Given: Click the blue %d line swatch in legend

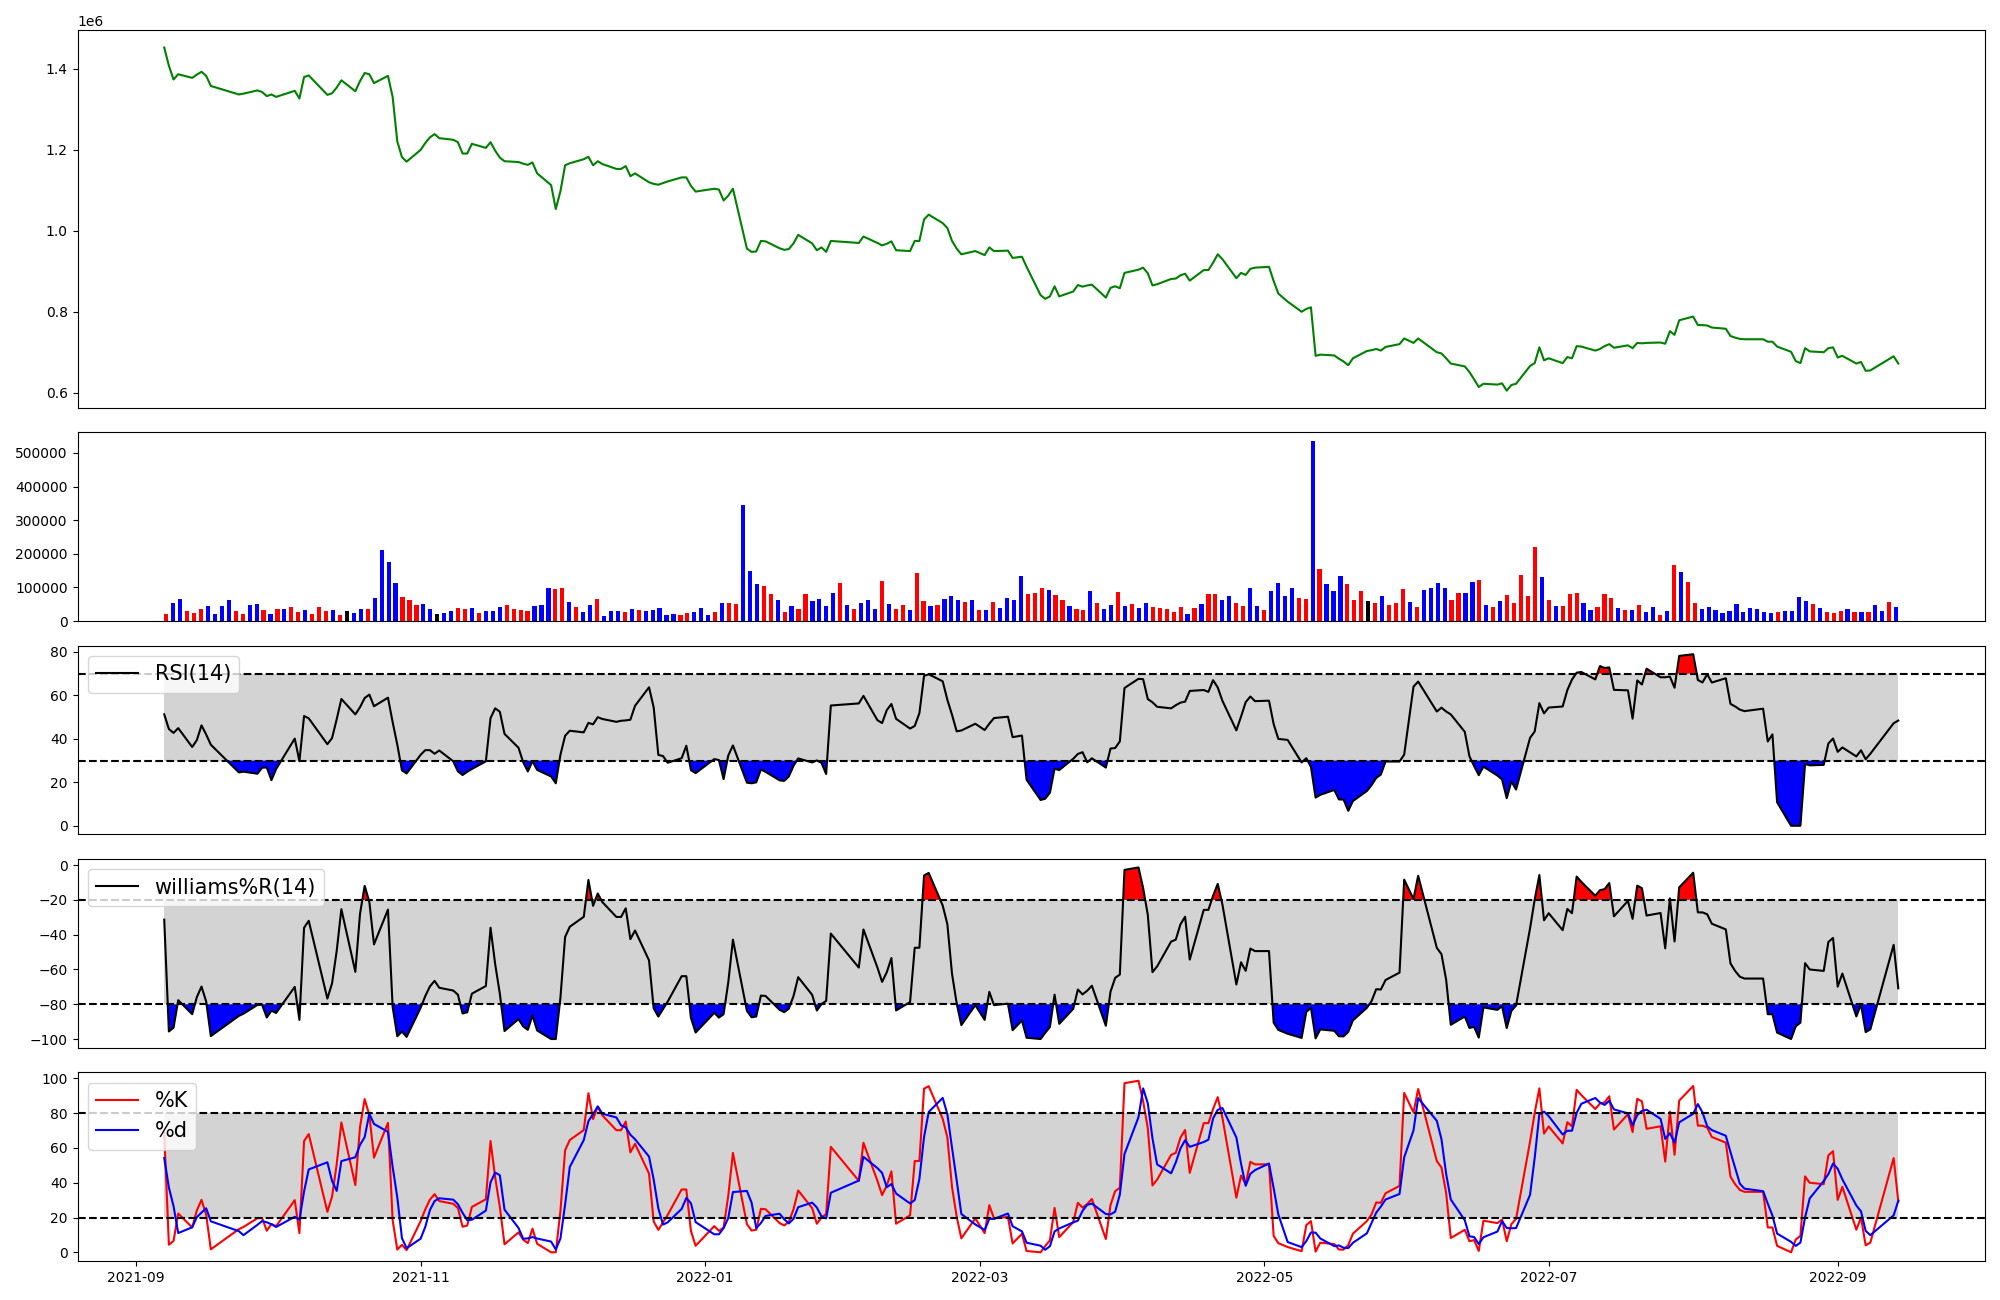Looking at the screenshot, I should coord(116,1130).
